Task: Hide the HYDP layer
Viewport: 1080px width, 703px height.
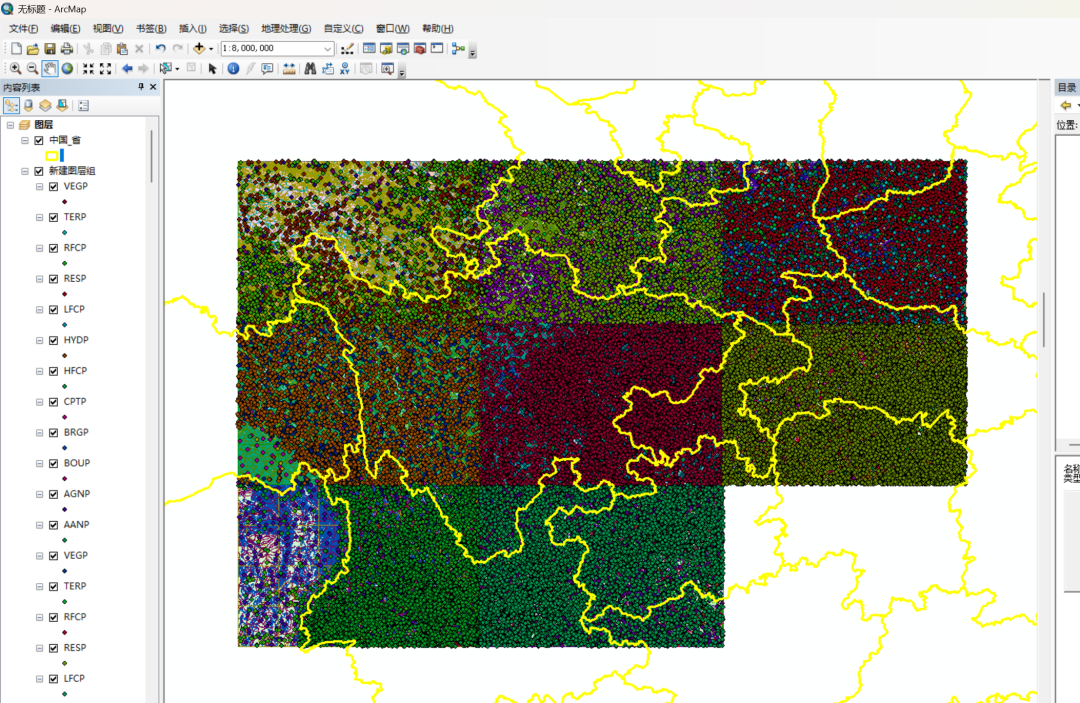Action: tap(54, 340)
